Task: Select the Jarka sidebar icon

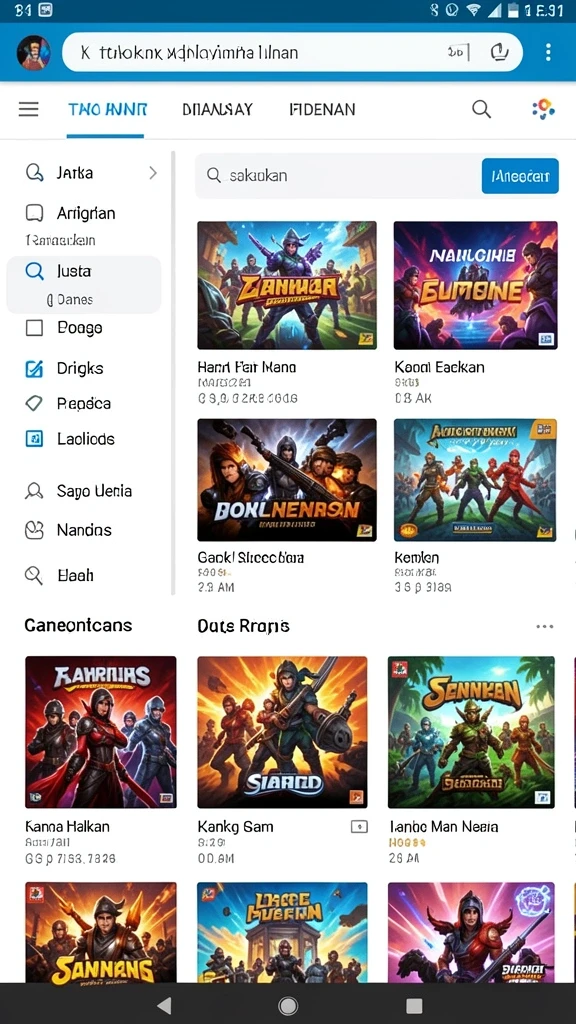Action: click(34, 172)
